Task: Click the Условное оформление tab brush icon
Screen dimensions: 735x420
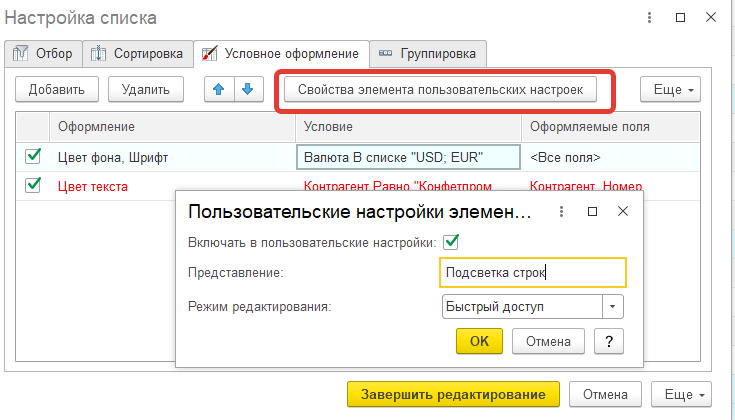Action: [209, 53]
